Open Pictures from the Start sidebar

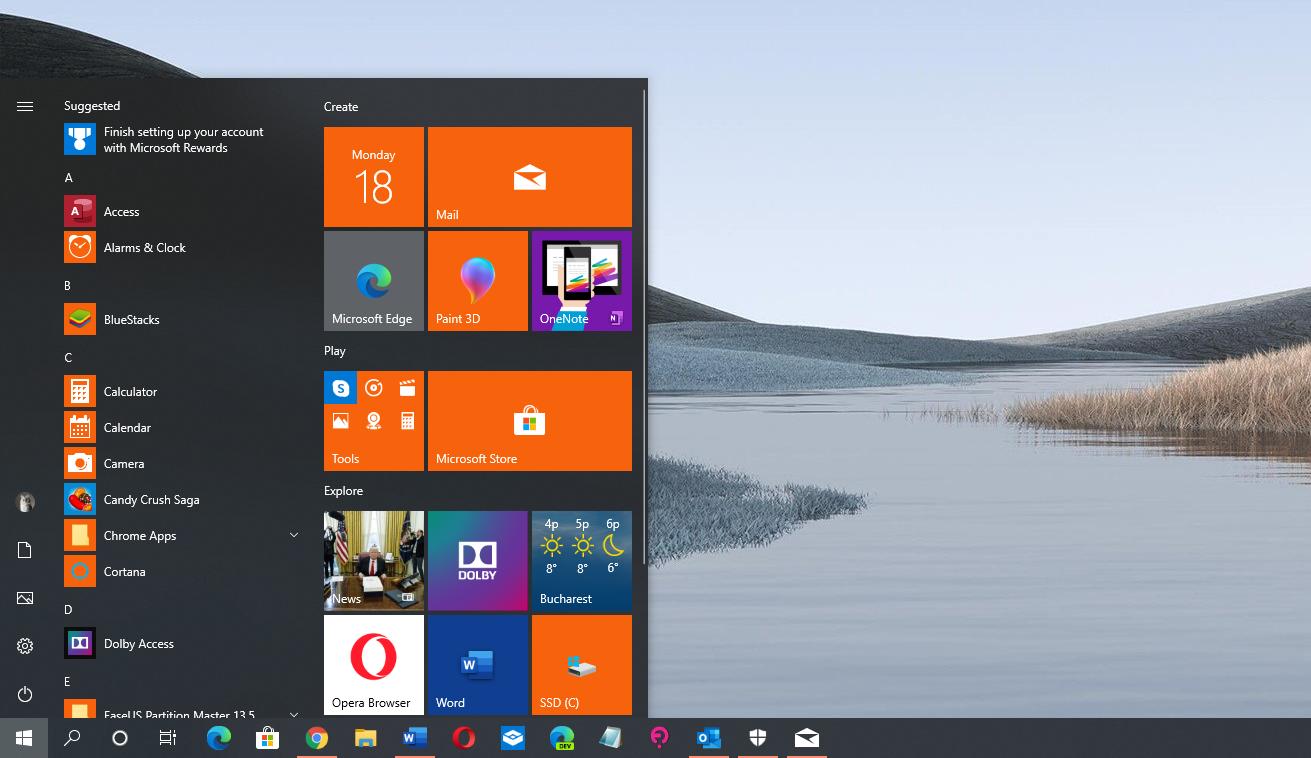point(25,598)
